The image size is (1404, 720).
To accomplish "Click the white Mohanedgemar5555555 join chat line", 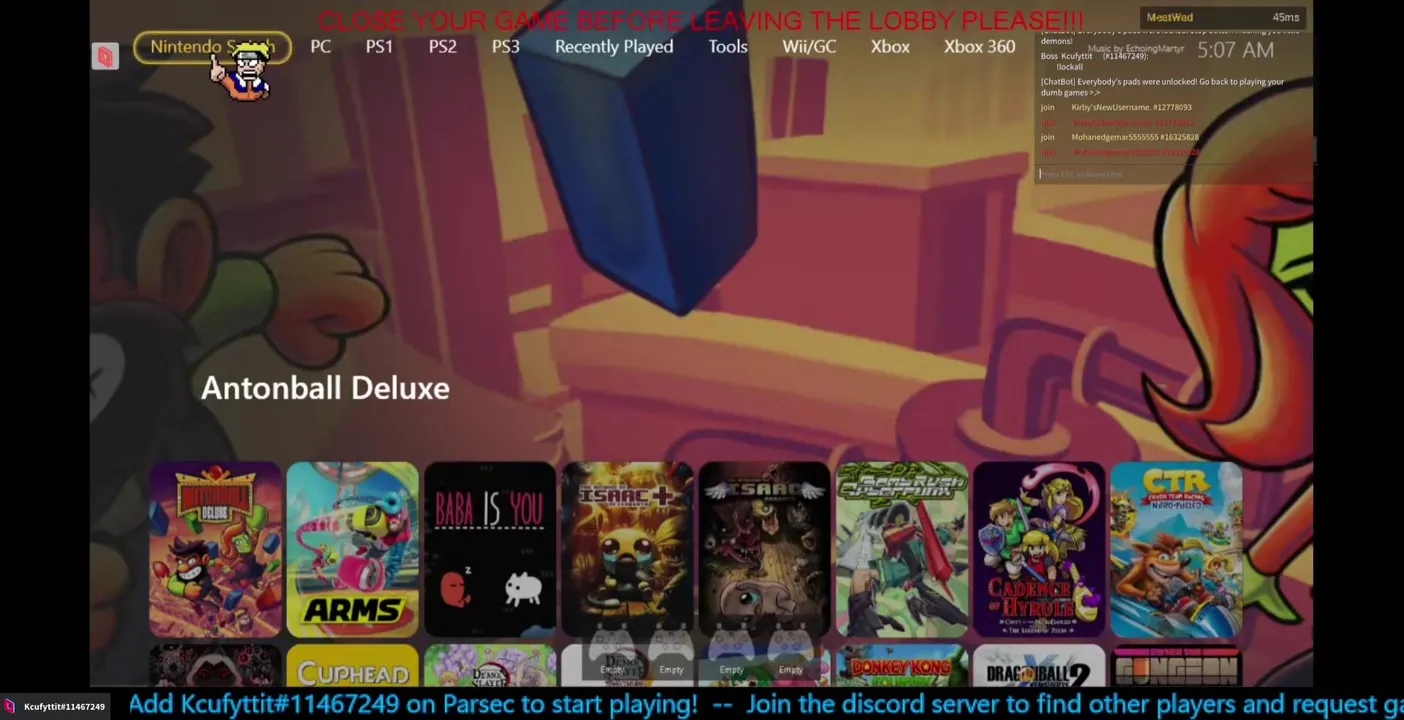I will pos(1119,137).
